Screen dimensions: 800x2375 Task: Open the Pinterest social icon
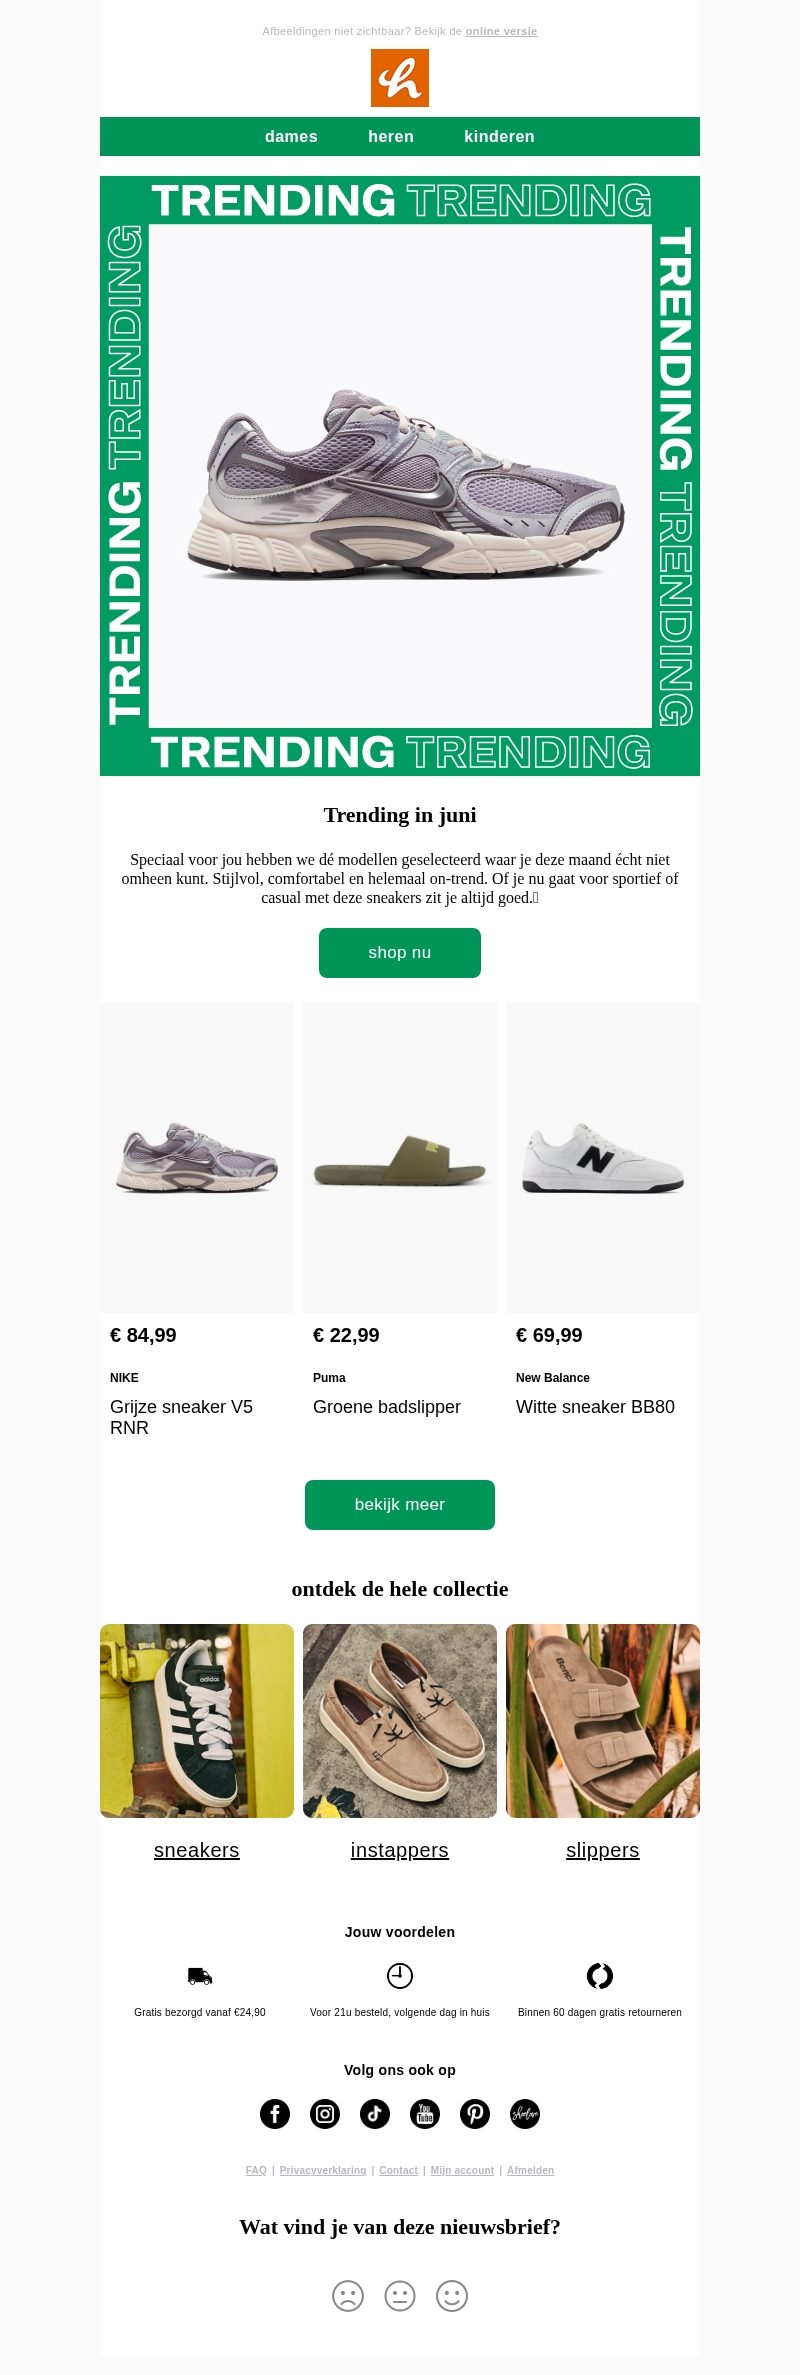pos(475,2114)
